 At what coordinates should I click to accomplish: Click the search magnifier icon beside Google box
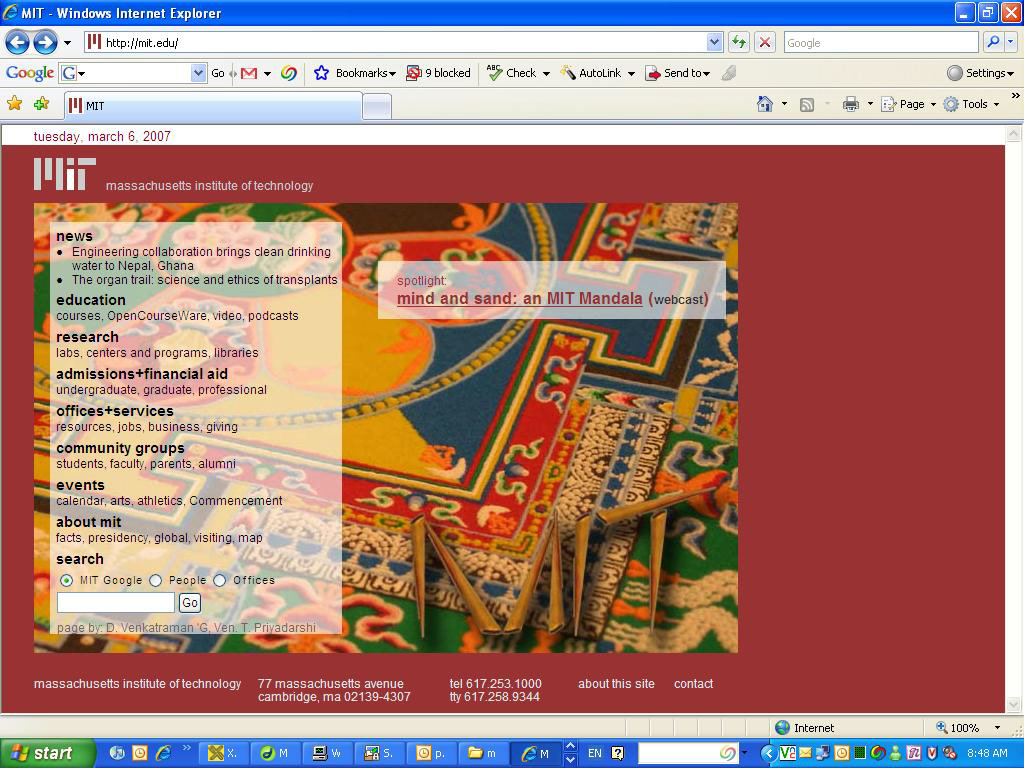click(993, 42)
